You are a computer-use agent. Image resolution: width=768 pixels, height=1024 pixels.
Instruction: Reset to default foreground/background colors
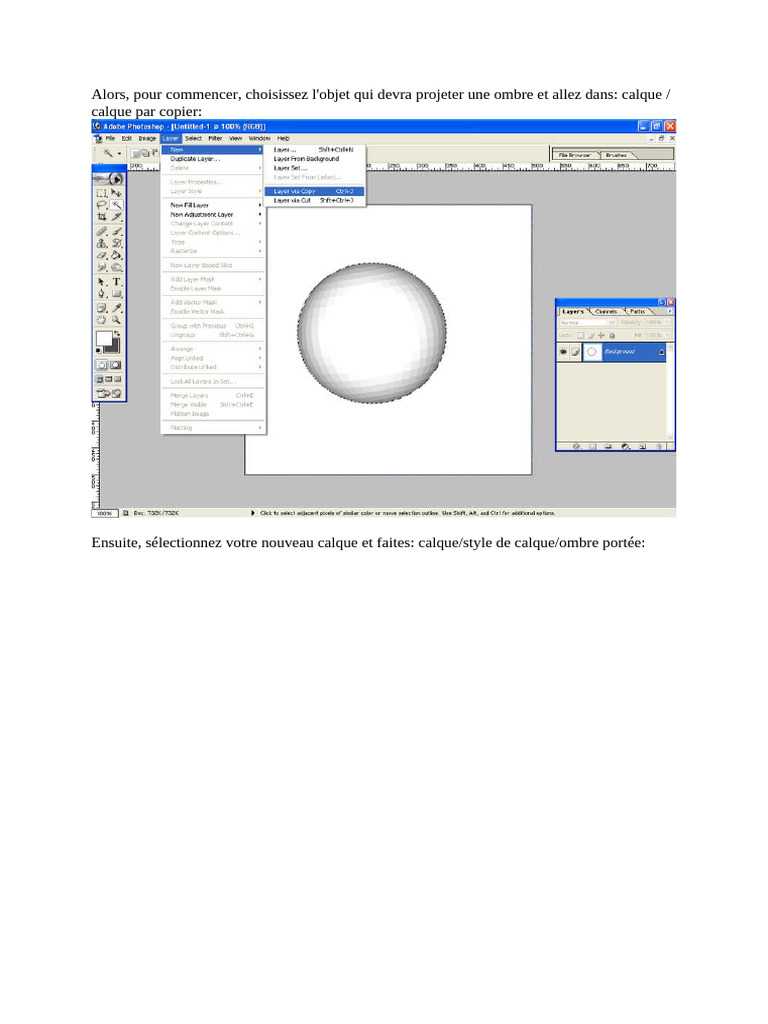pos(98,351)
